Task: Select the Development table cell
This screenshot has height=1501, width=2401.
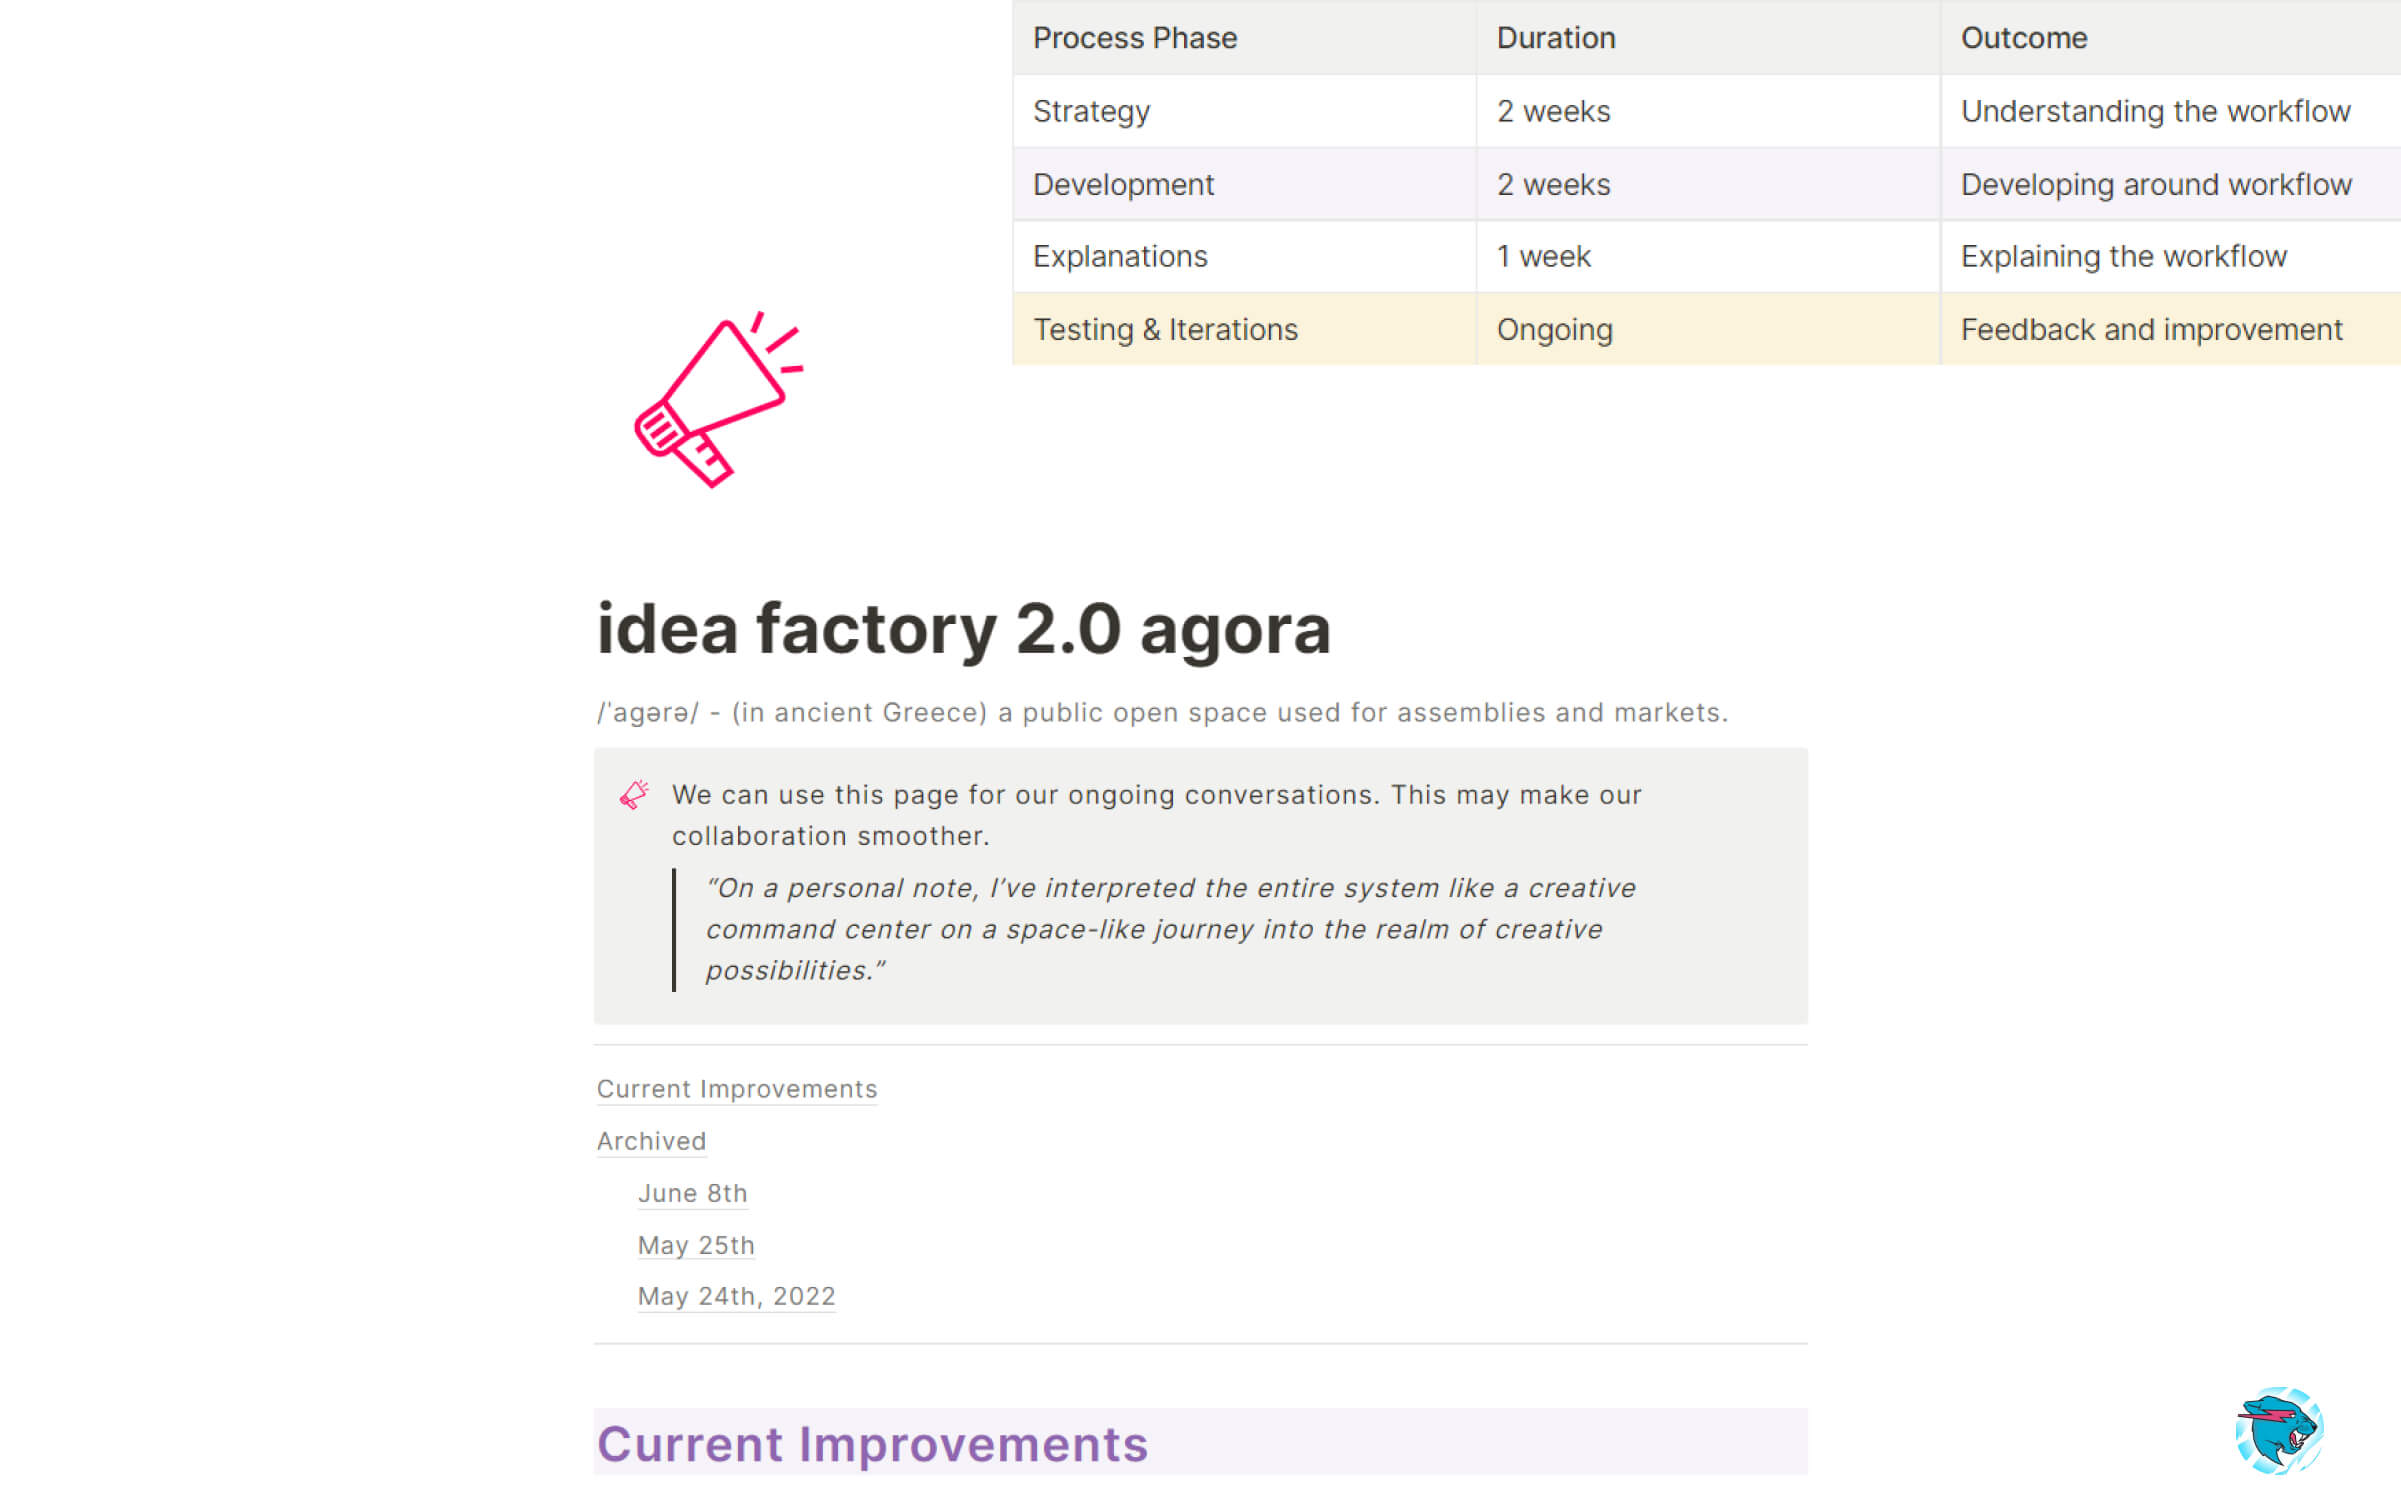Action: pos(1123,185)
